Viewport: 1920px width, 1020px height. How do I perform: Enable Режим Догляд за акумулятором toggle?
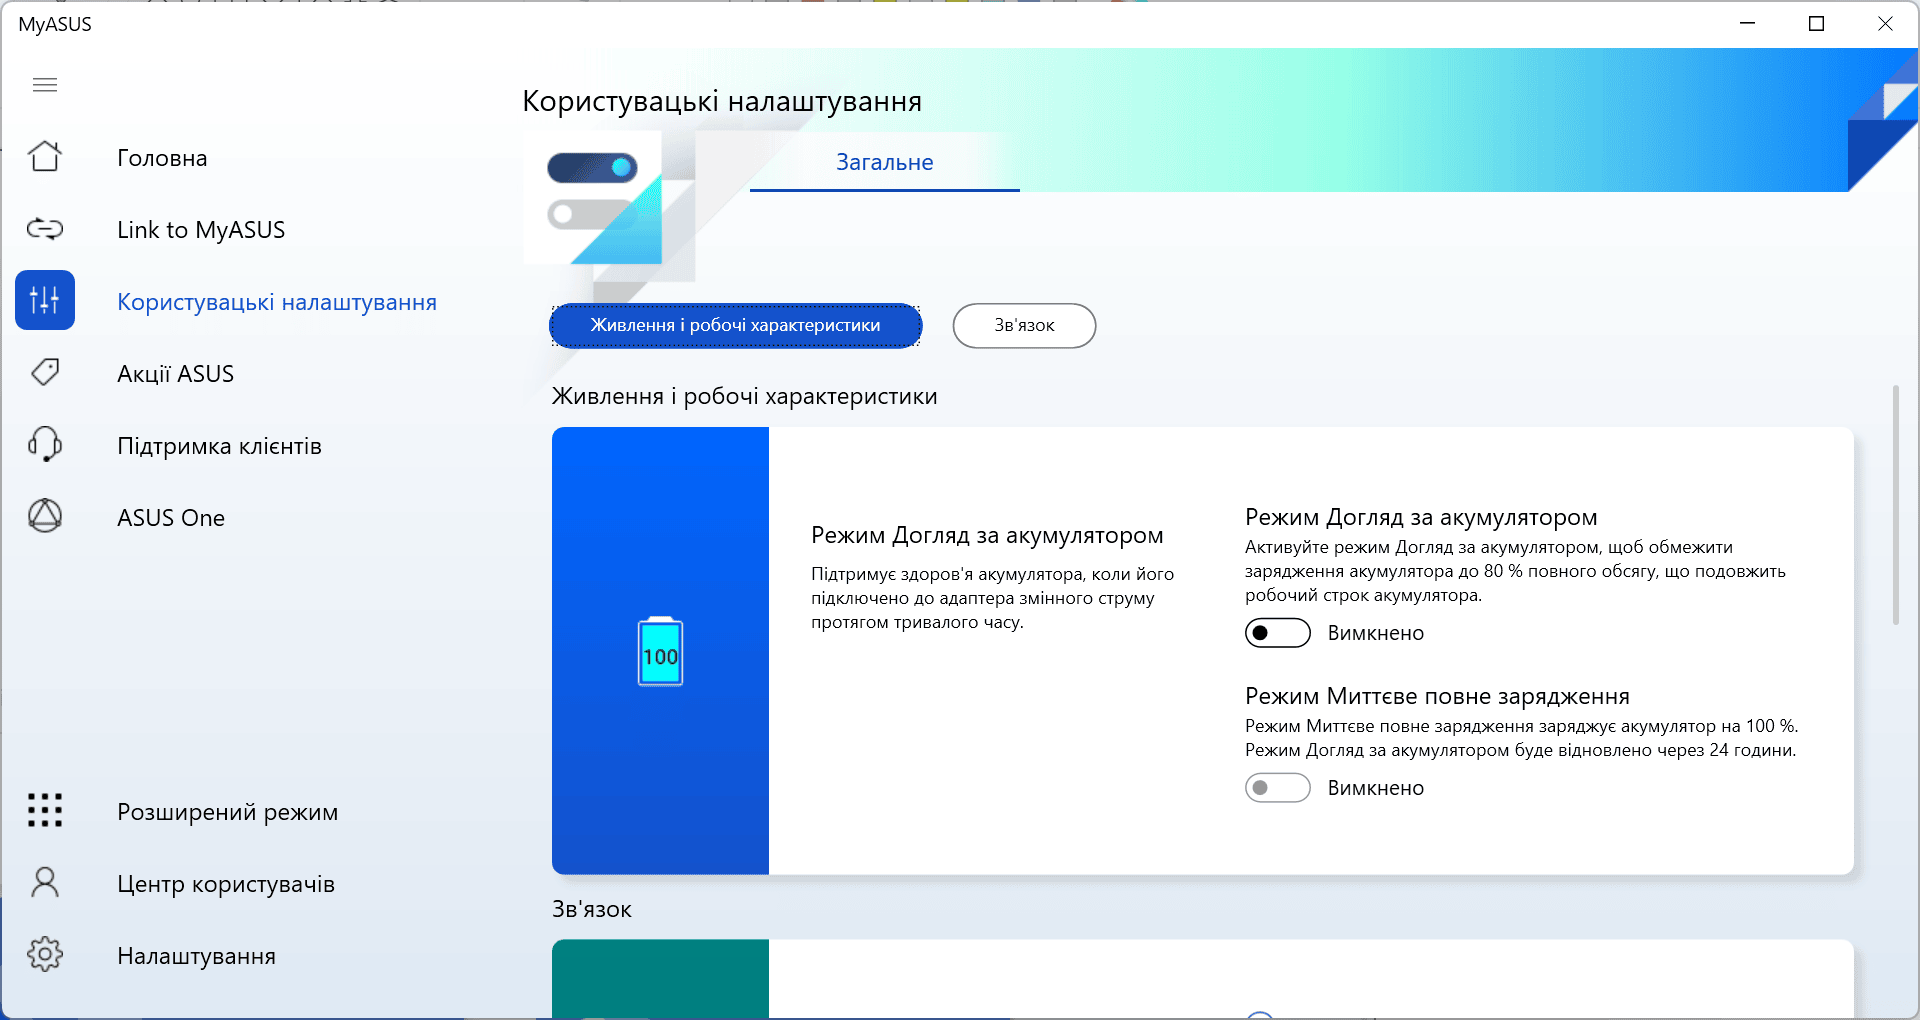point(1278,633)
